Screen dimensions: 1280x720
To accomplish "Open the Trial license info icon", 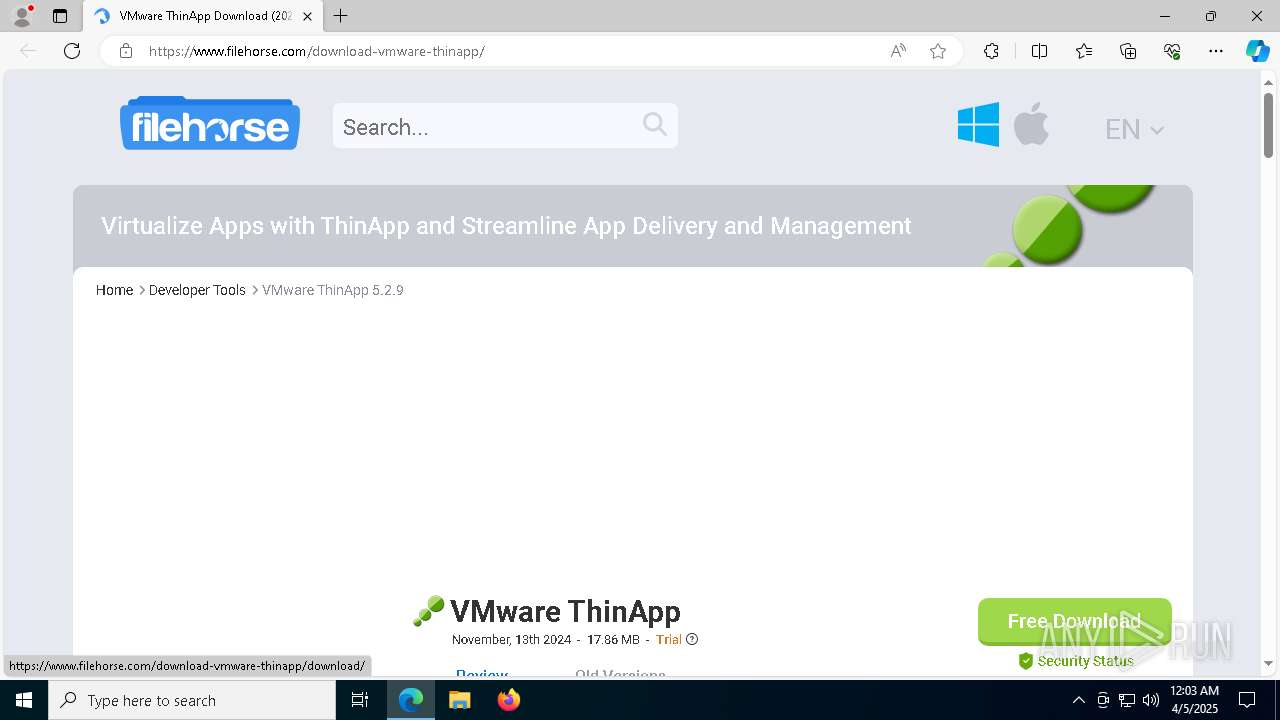I will click(x=692, y=640).
